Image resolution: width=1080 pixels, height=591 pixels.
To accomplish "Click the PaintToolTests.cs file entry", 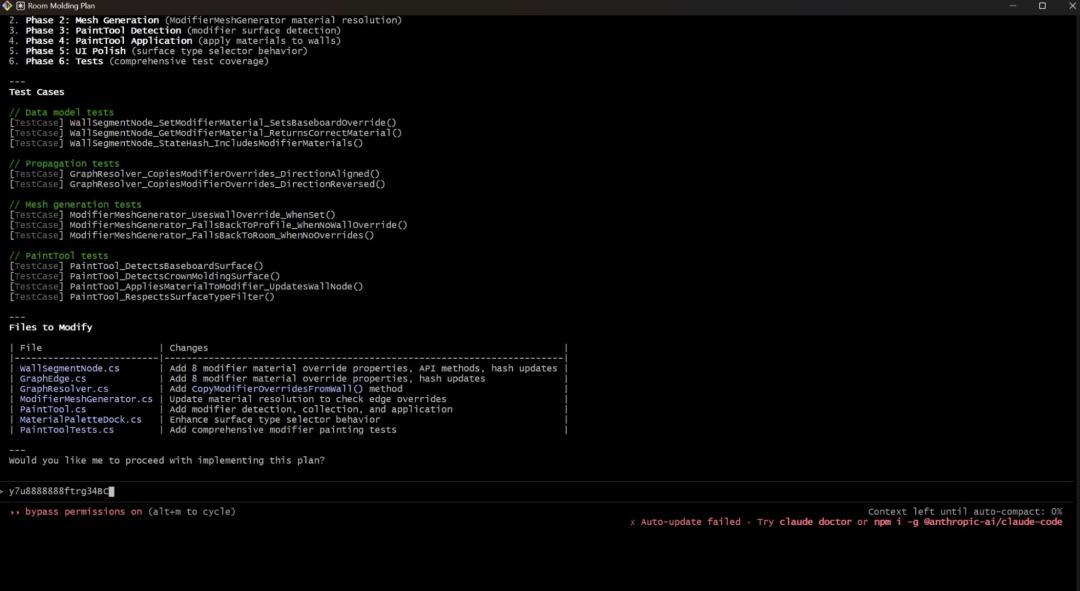I will pos(66,430).
